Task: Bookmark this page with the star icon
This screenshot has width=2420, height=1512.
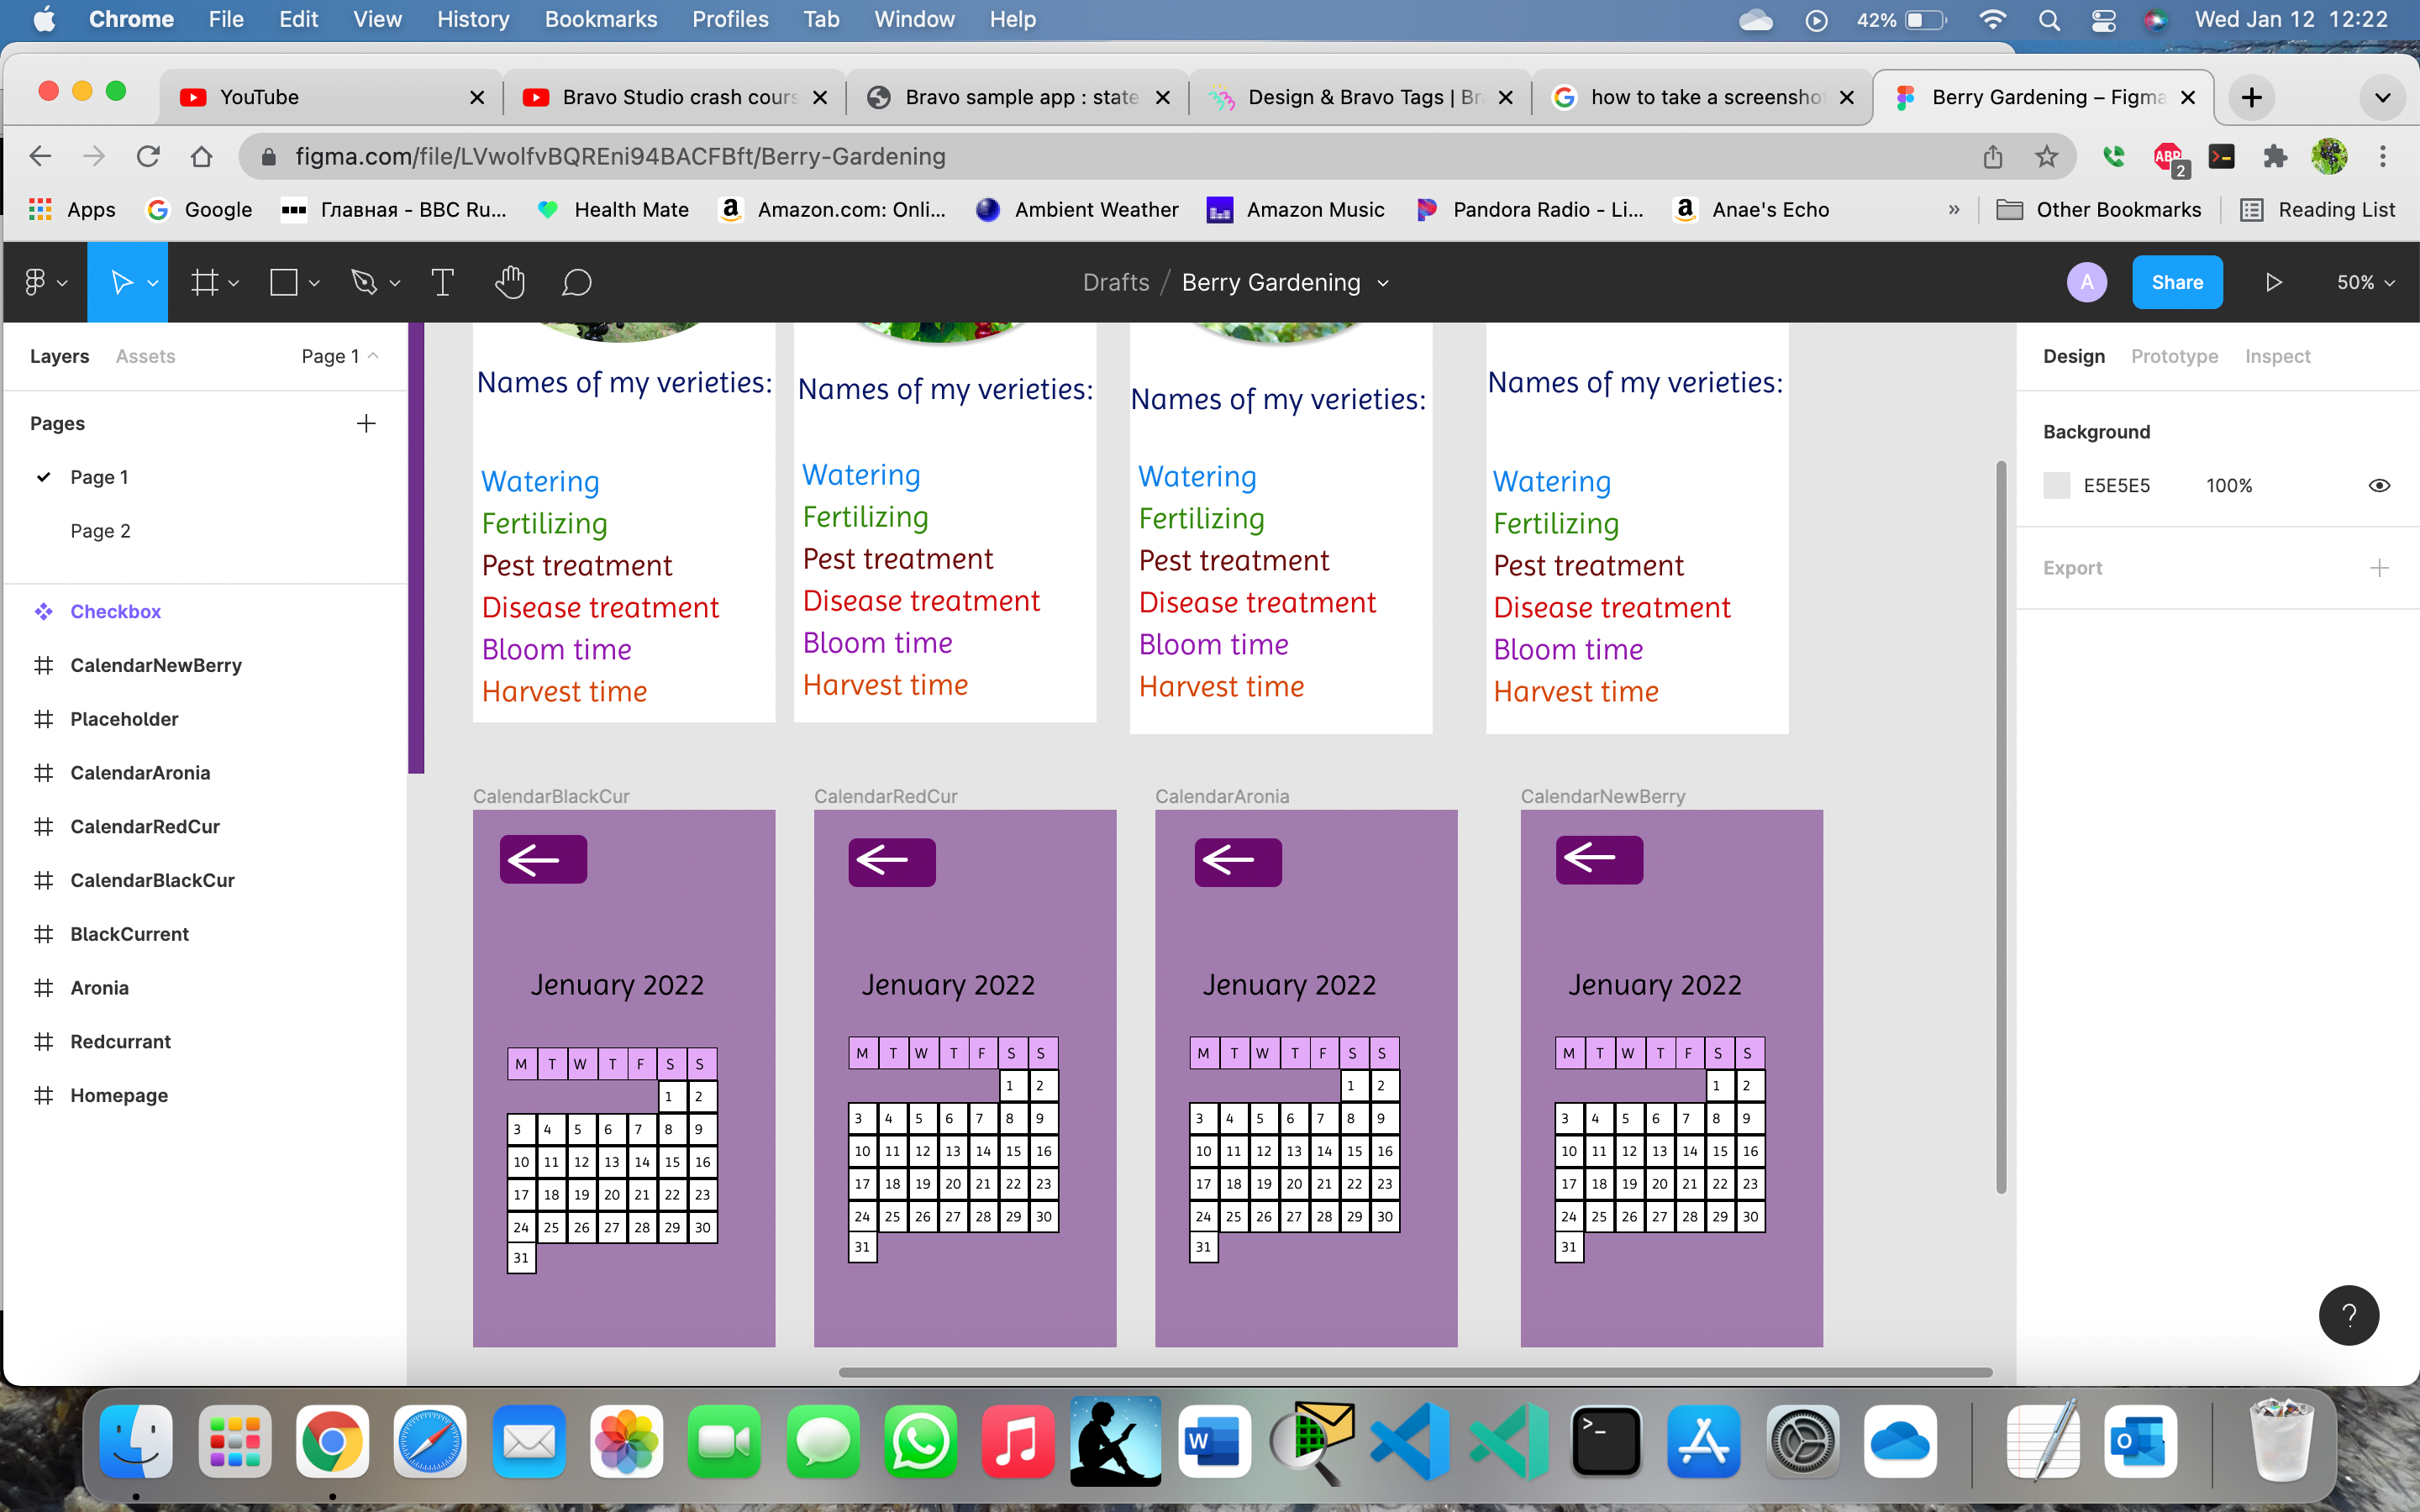Action: [2046, 156]
